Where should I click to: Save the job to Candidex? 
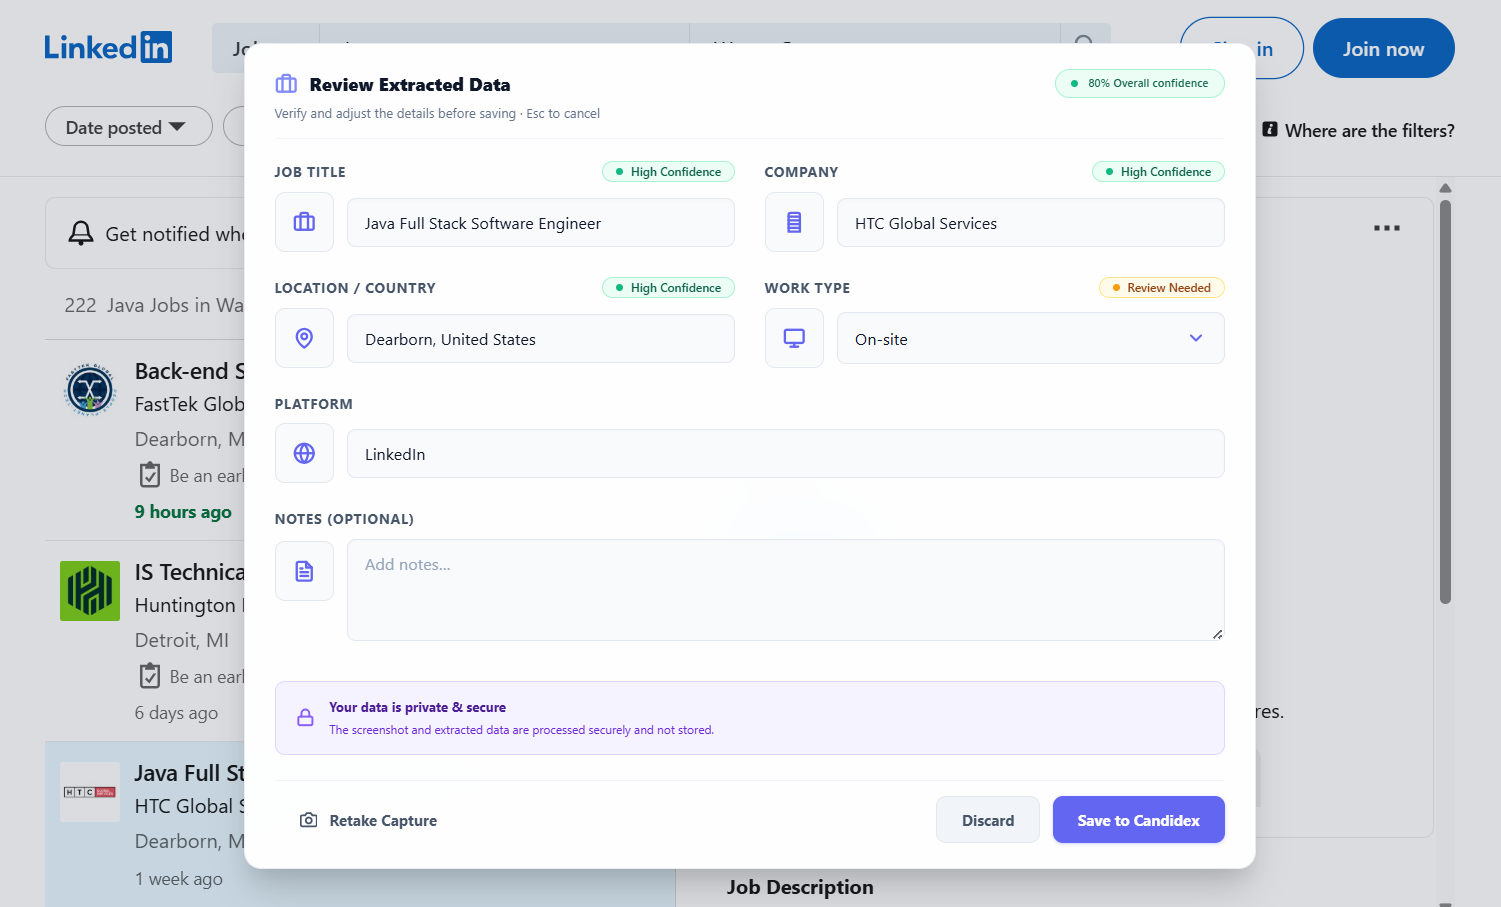coord(1138,820)
